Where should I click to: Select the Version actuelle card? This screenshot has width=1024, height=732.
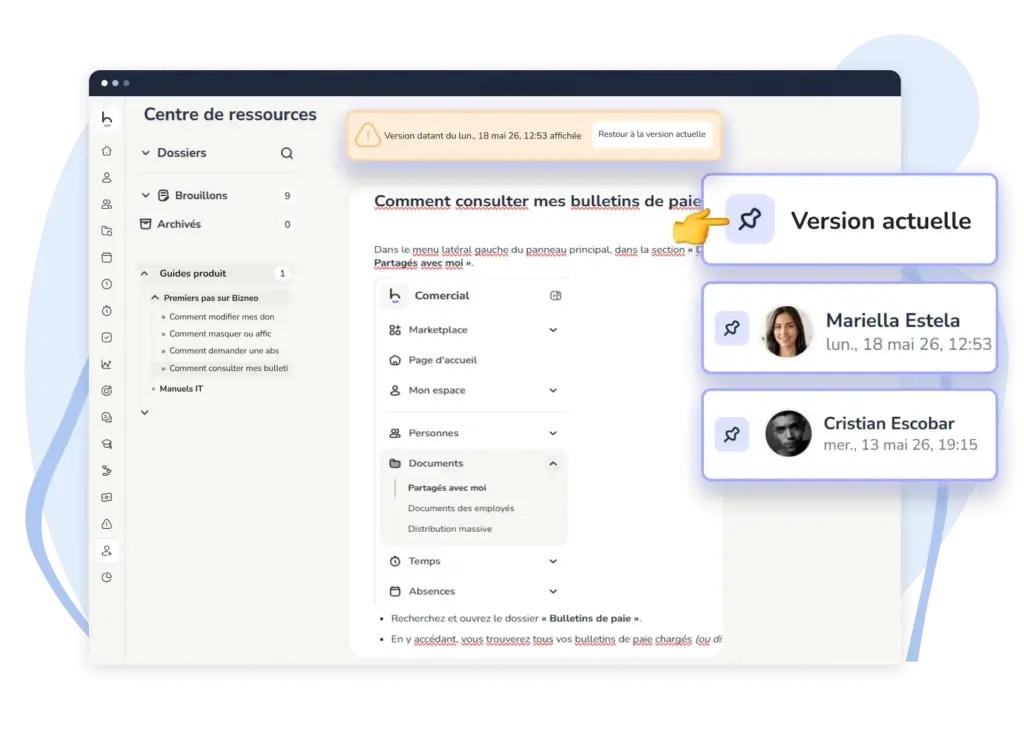coord(850,219)
